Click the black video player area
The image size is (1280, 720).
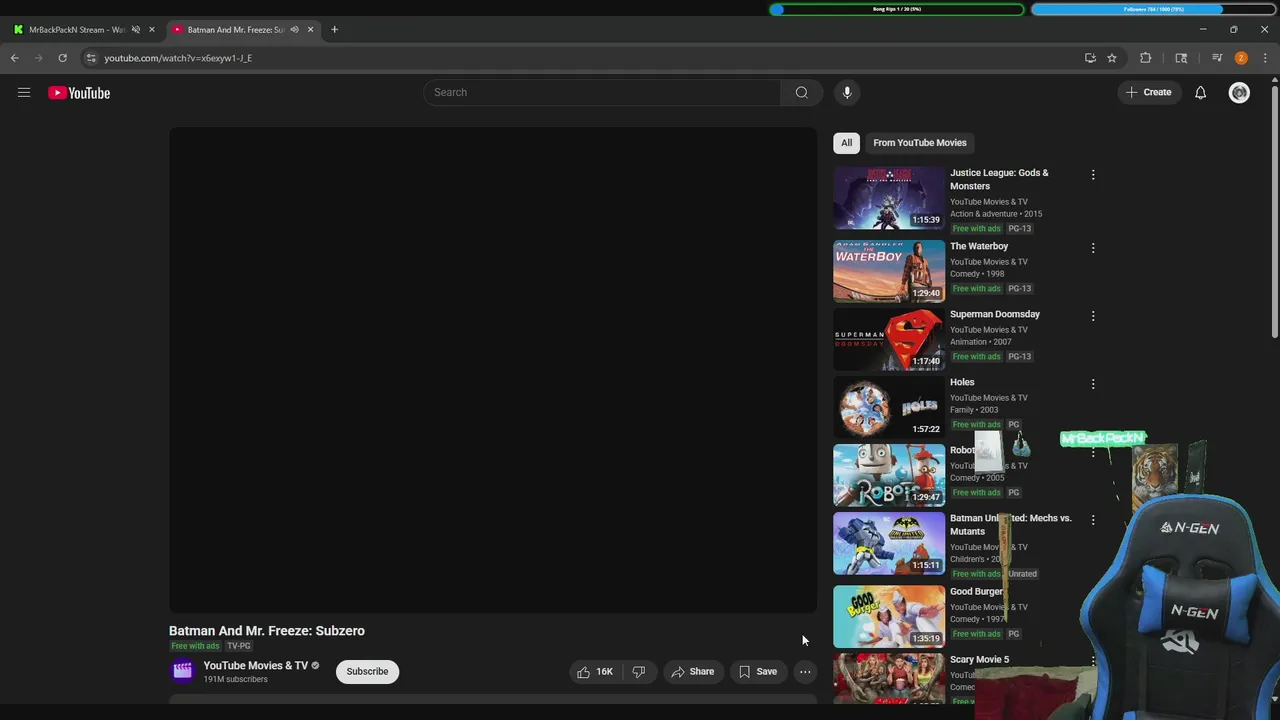[493, 370]
